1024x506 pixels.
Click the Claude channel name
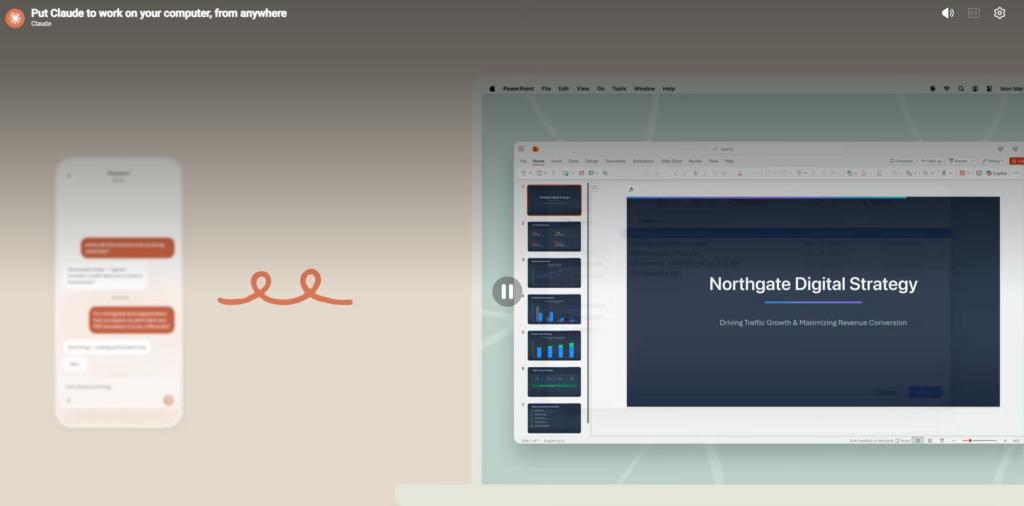coord(41,24)
